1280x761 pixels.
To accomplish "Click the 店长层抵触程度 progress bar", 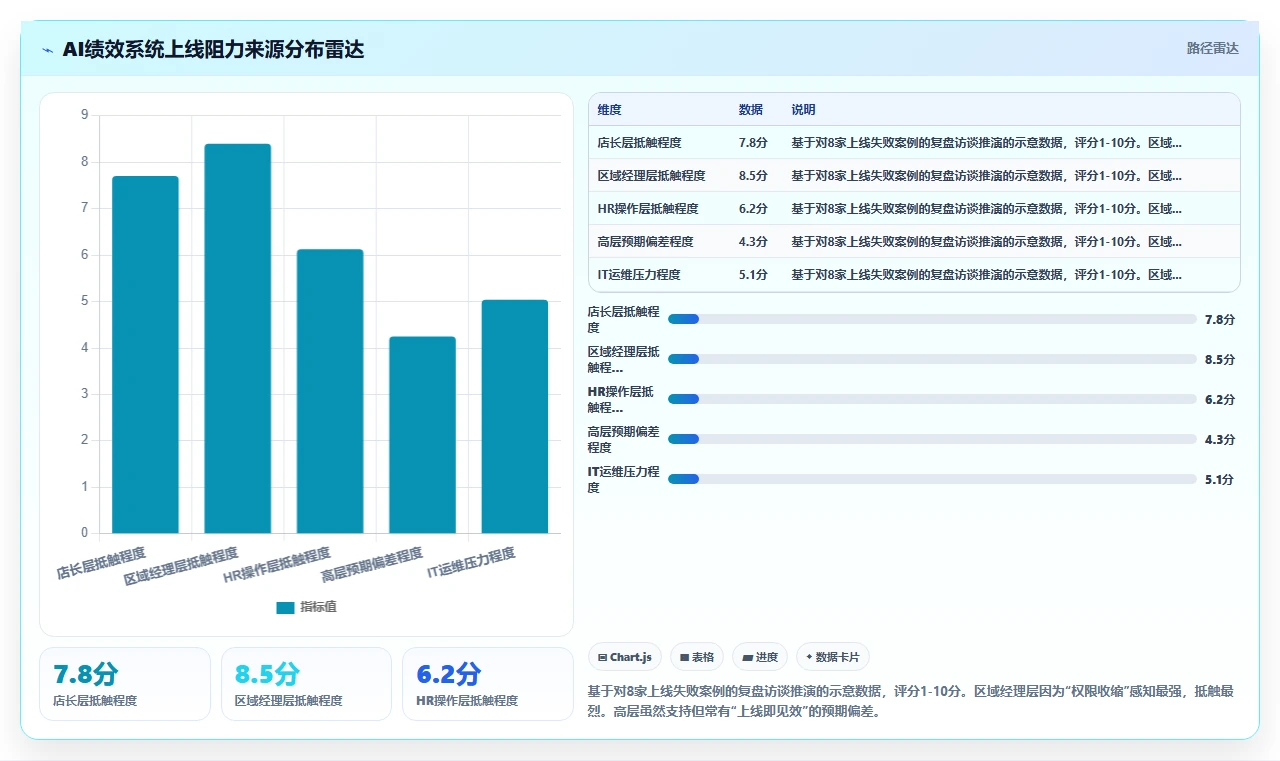I will click(x=932, y=319).
